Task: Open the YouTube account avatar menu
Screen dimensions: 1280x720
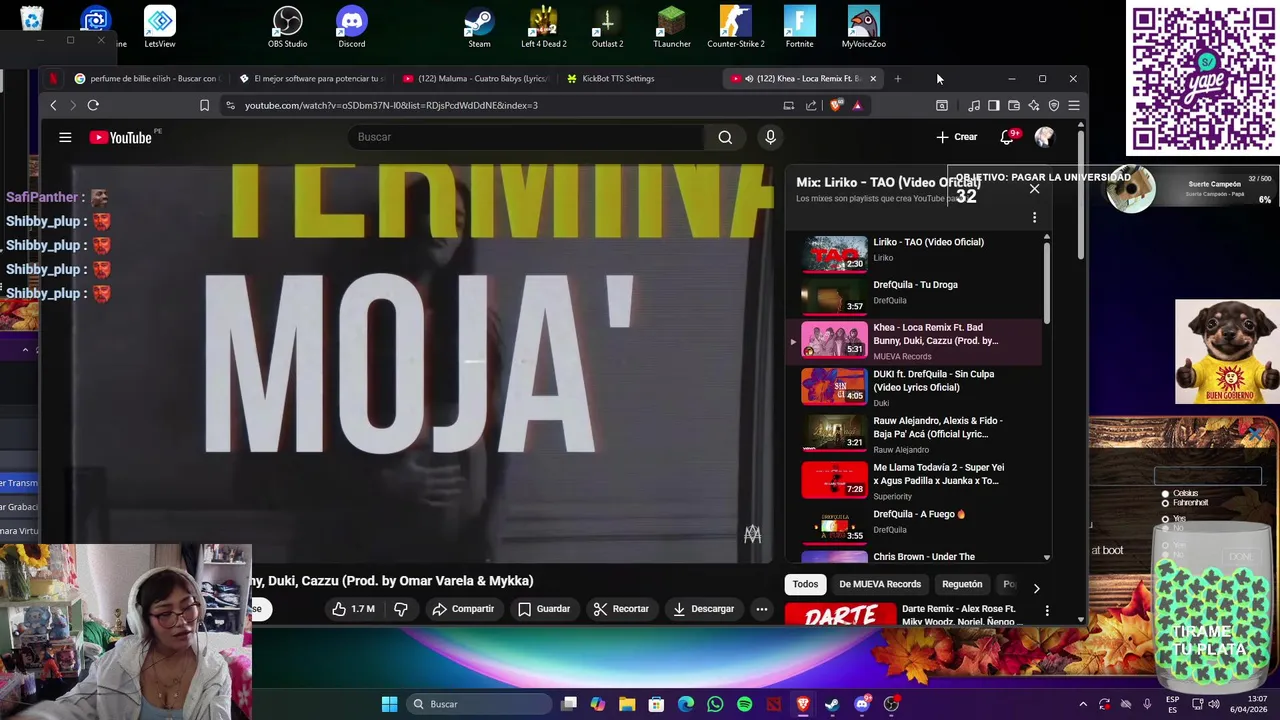Action: [x=1044, y=137]
